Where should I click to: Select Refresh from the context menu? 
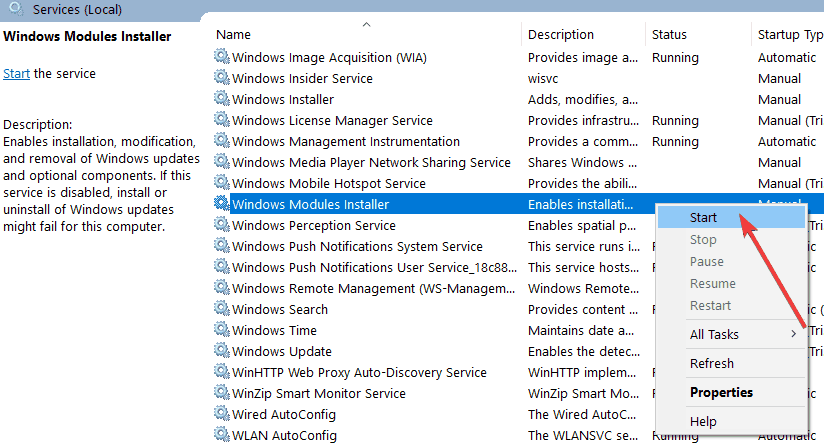point(731,363)
